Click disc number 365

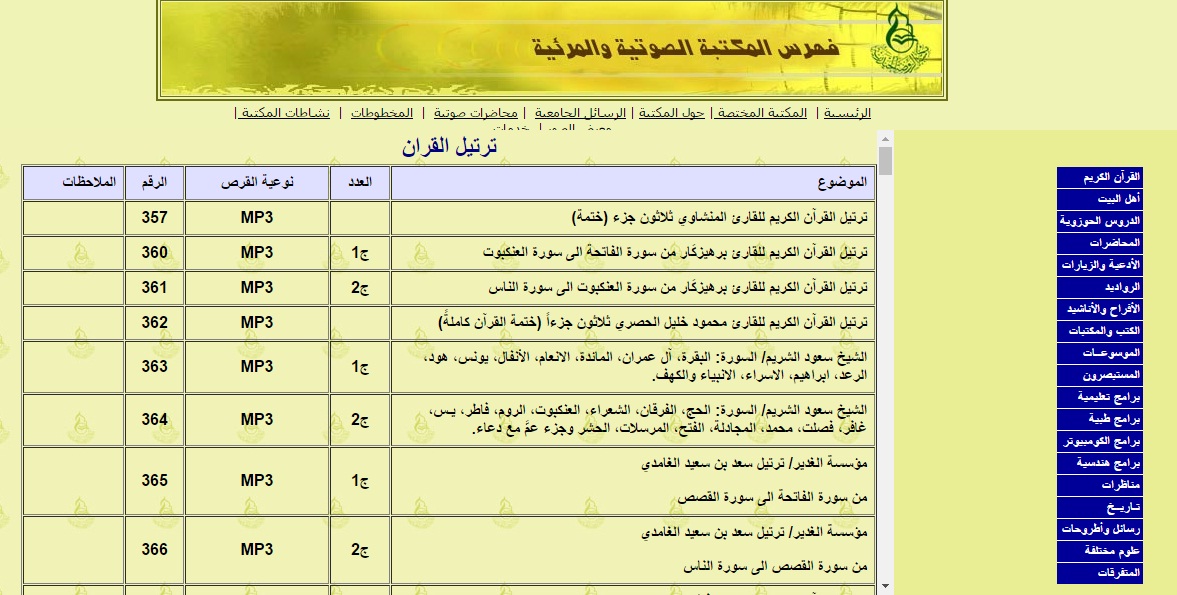tap(155, 481)
